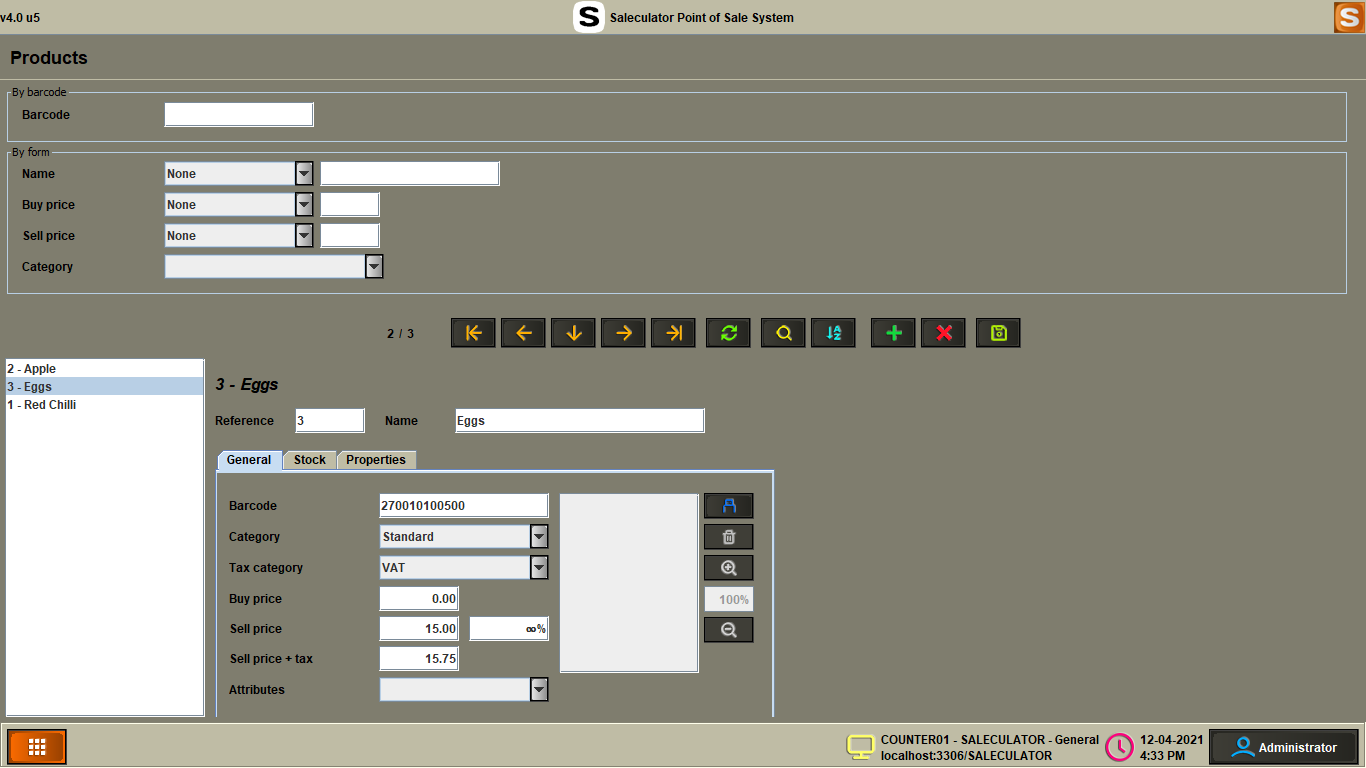Click the green refresh/reload icon

point(728,333)
